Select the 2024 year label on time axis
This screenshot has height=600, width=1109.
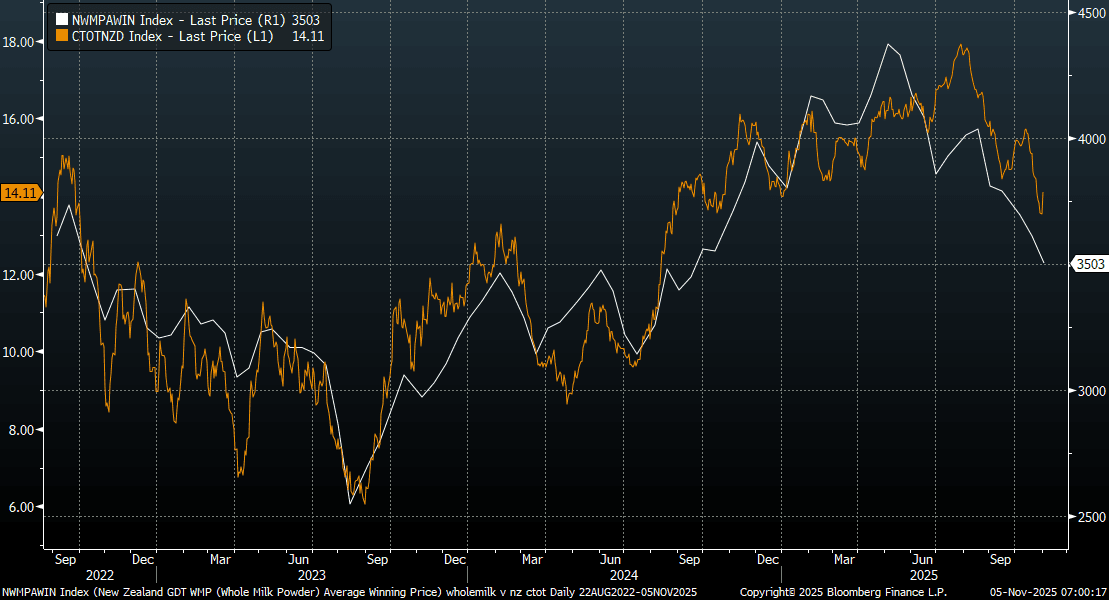point(624,575)
